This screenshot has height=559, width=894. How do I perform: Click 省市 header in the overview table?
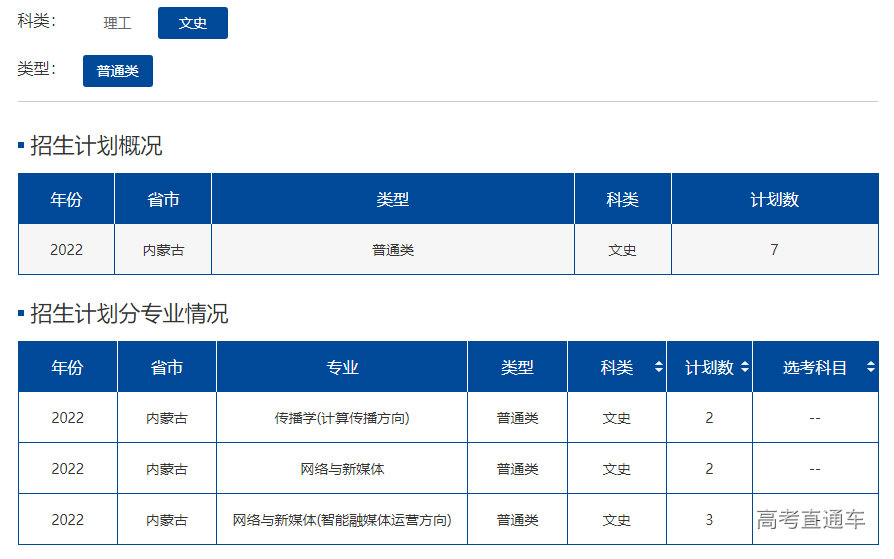(163, 199)
